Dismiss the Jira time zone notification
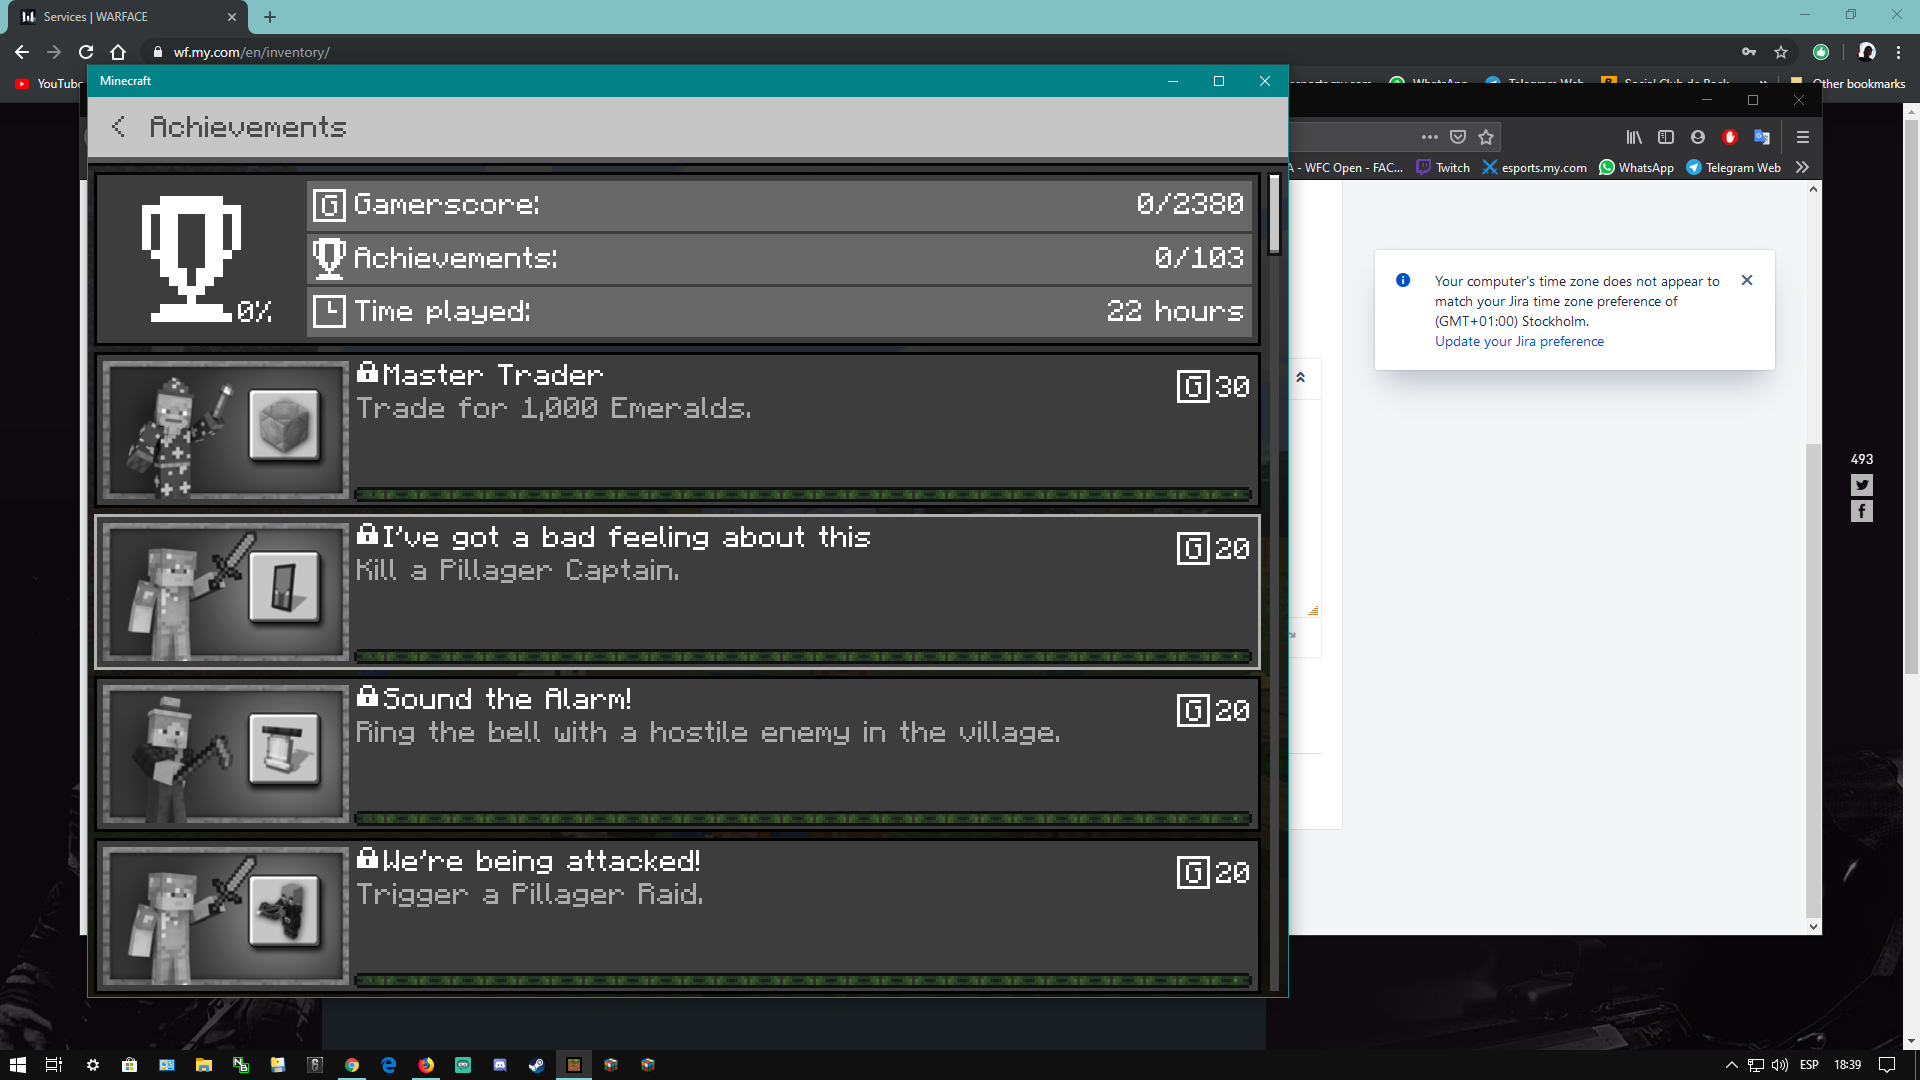 click(x=1747, y=280)
